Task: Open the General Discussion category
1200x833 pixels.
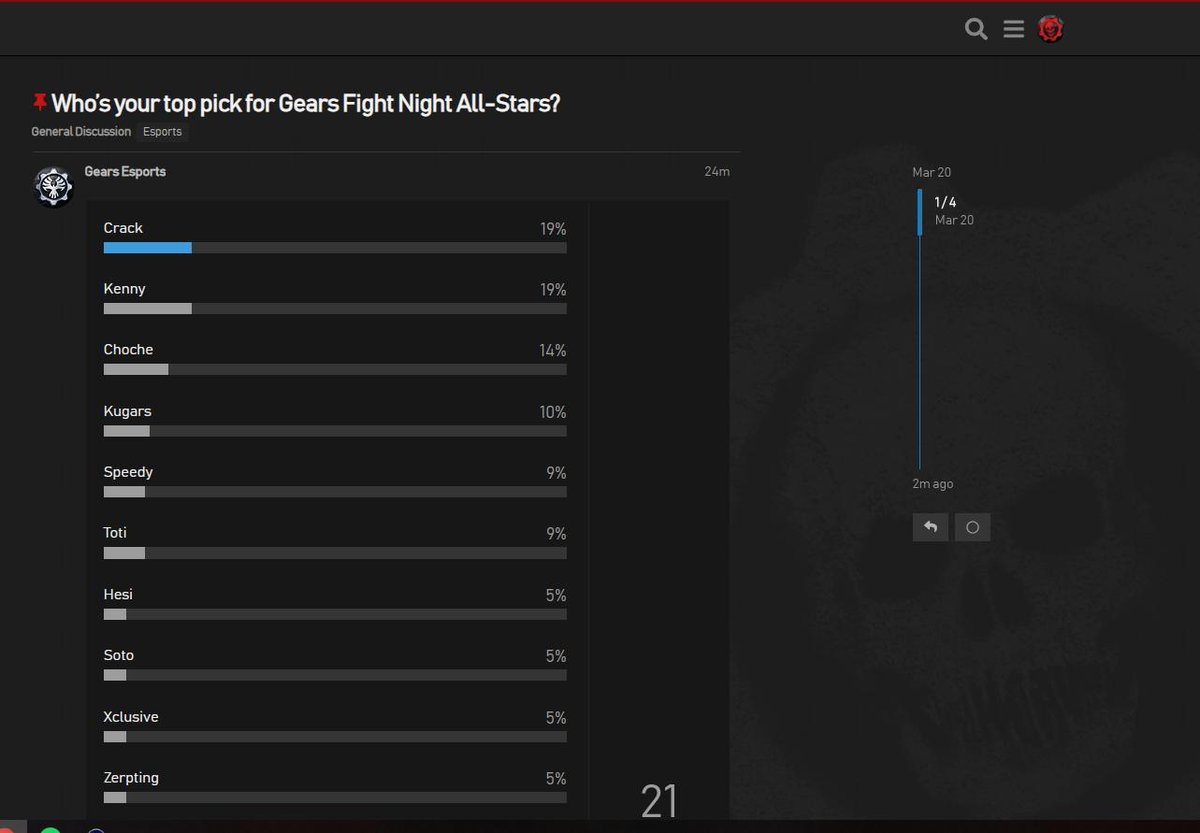Action: click(x=80, y=131)
